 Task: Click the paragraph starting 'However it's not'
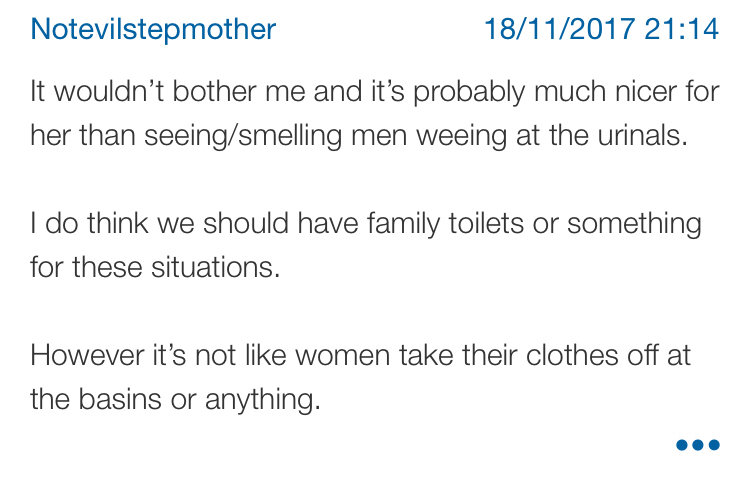(x=361, y=377)
